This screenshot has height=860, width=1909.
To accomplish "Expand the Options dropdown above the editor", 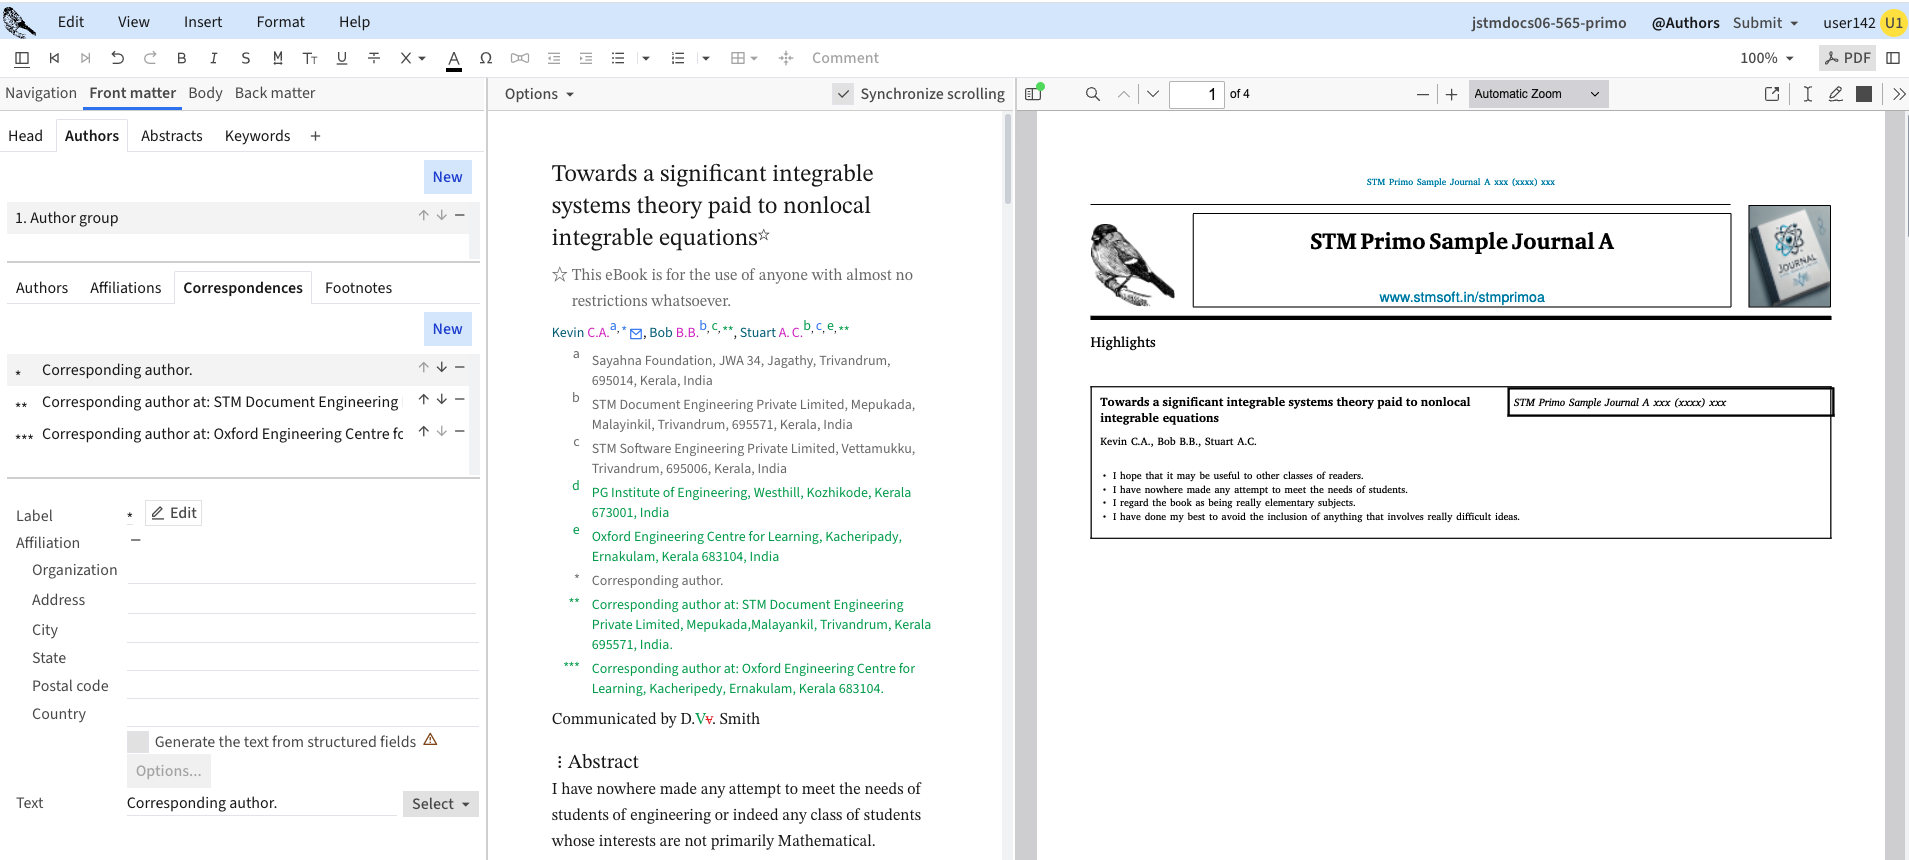I will click(x=539, y=94).
